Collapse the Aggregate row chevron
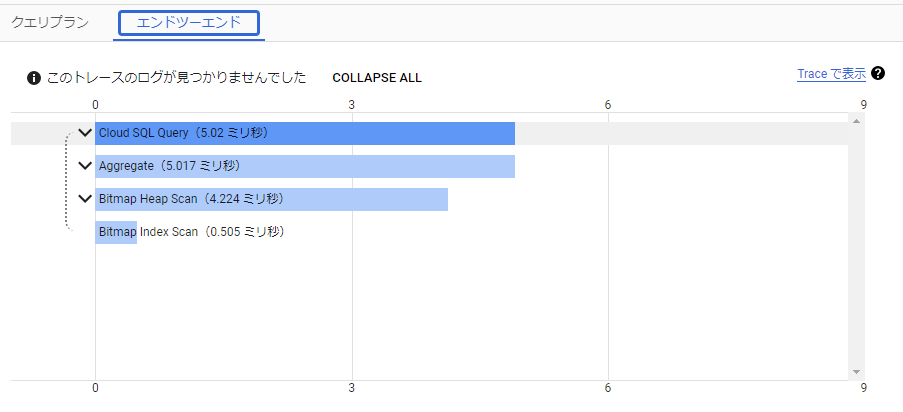 tap(85, 166)
